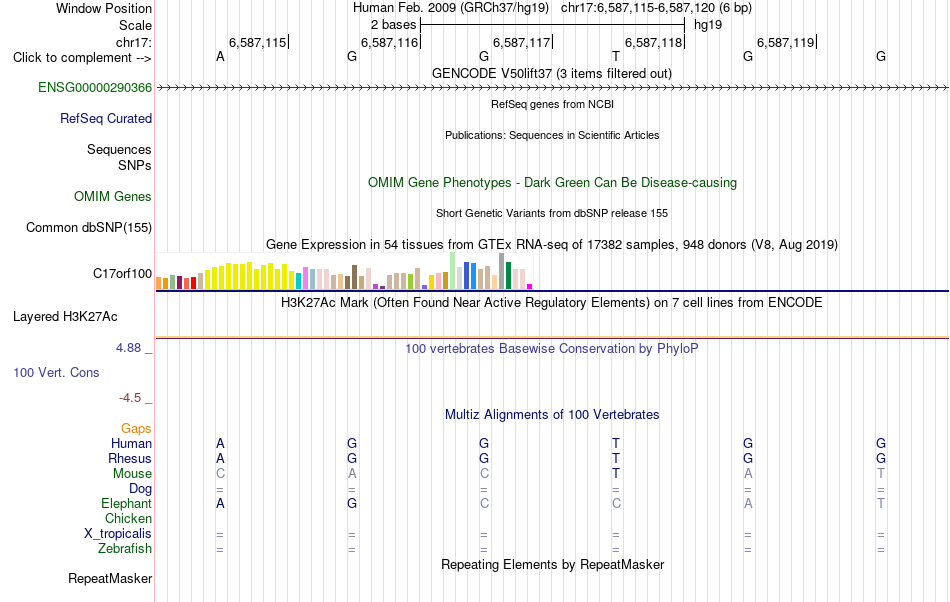950x602 pixels.
Task: Click the Sequences SNPs track label
Action: tap(119, 157)
